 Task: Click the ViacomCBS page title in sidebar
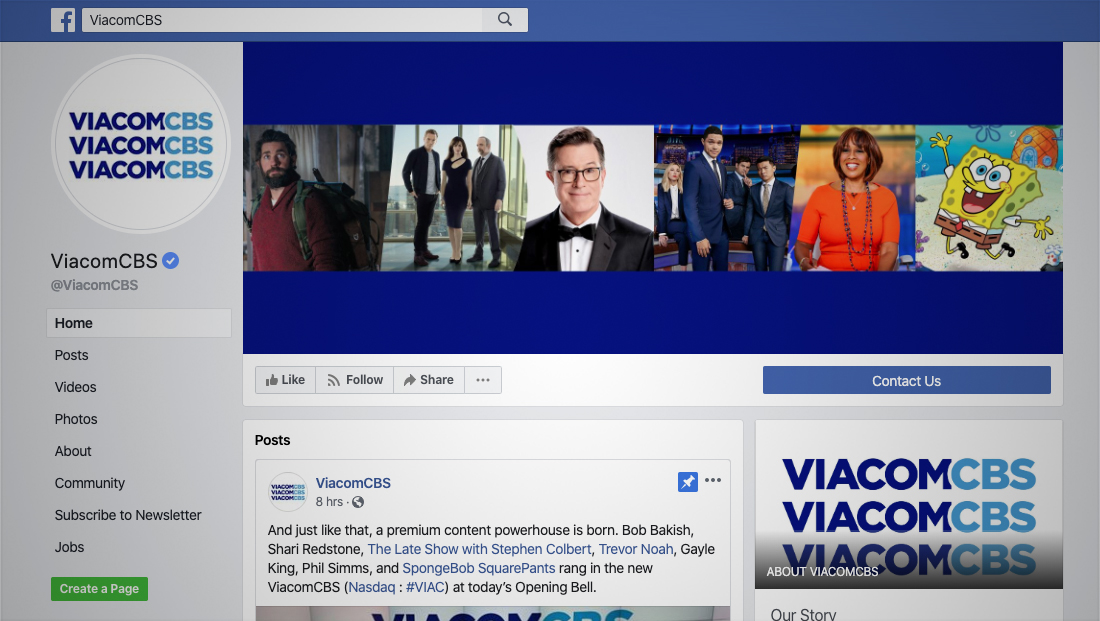point(104,261)
